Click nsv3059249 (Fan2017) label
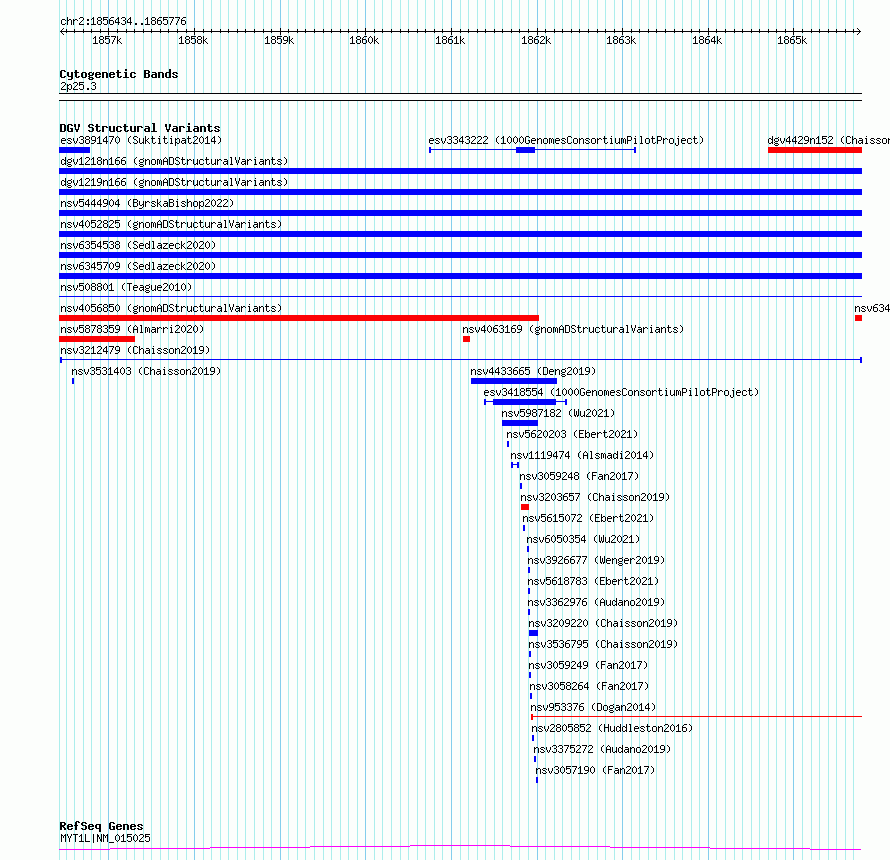Viewport: 890px width, 860px height. pyautogui.click(x=588, y=665)
